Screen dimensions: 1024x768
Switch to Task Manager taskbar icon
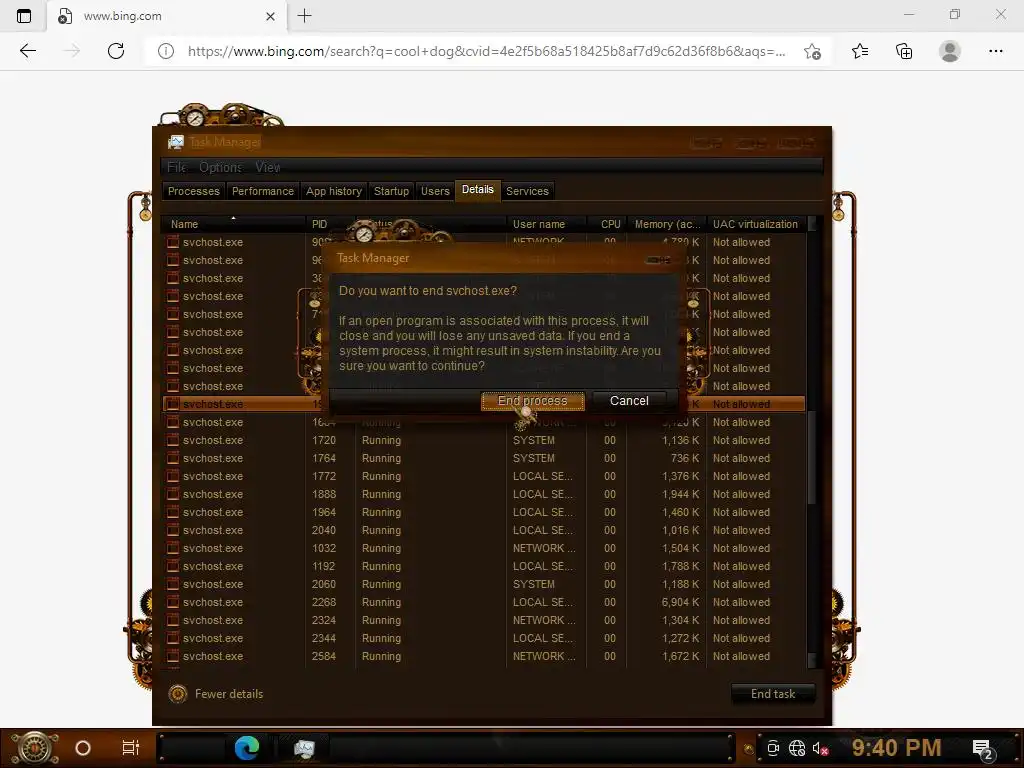[304, 748]
